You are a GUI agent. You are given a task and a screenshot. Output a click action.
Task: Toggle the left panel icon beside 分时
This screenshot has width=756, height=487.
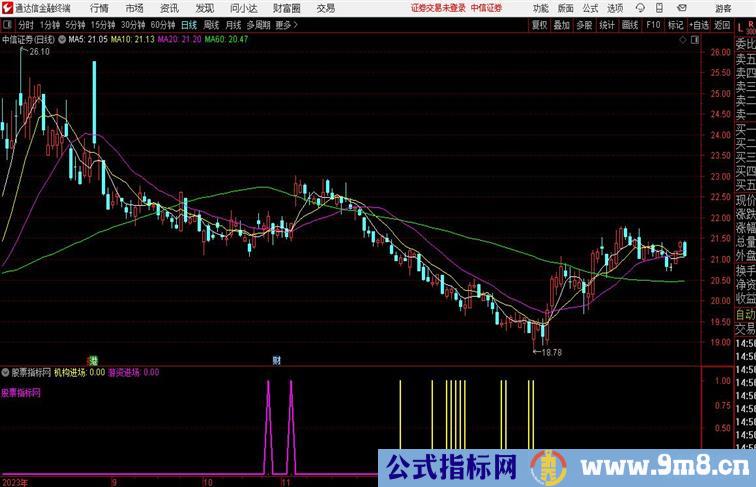7,25
